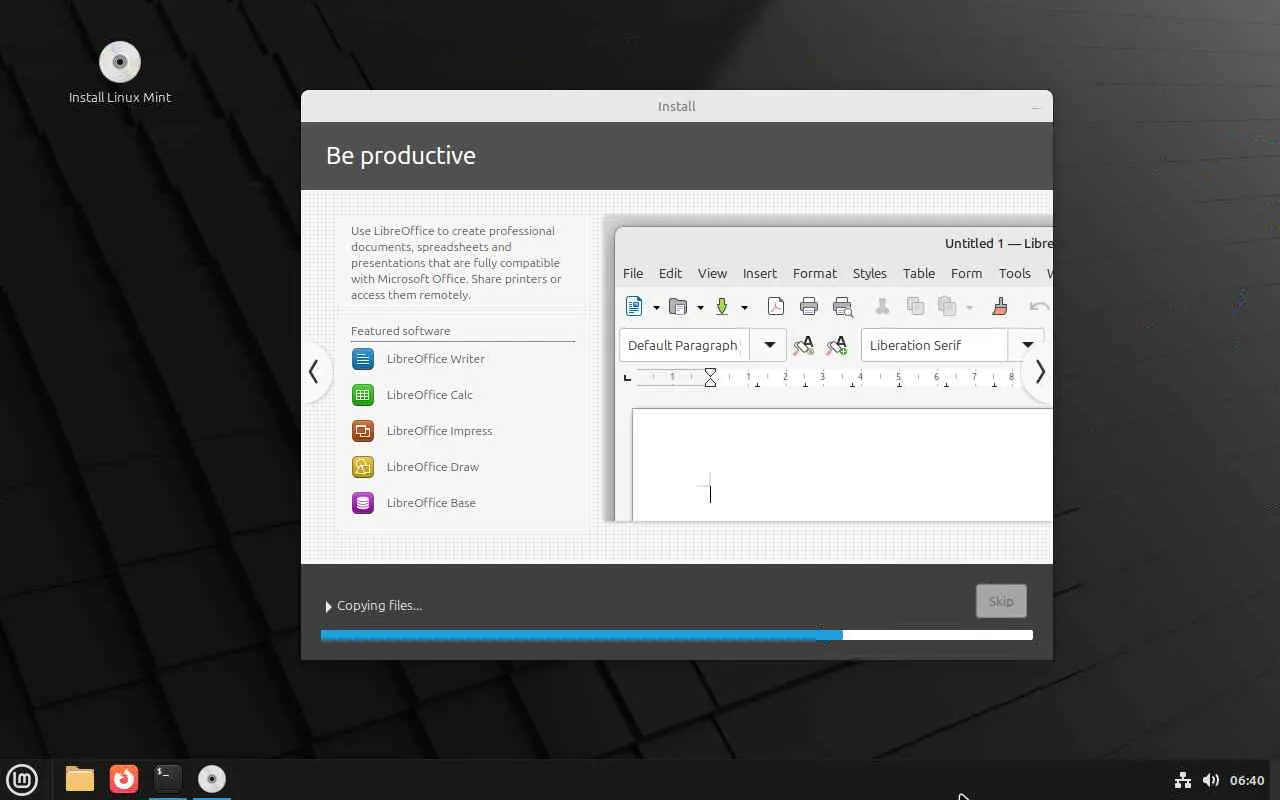1280x800 pixels.
Task: Click the "Copying files..." status text
Action: (380, 606)
